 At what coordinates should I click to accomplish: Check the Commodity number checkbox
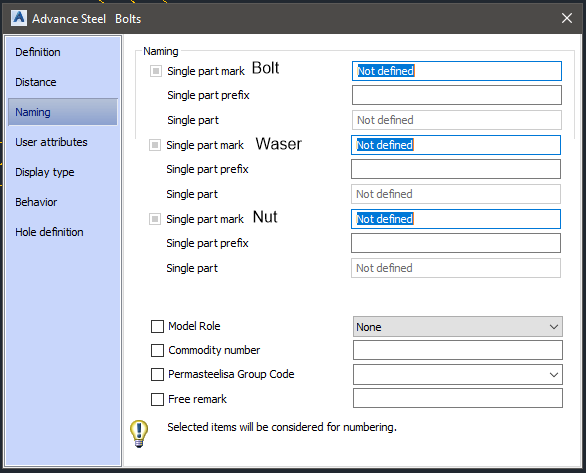coord(157,350)
